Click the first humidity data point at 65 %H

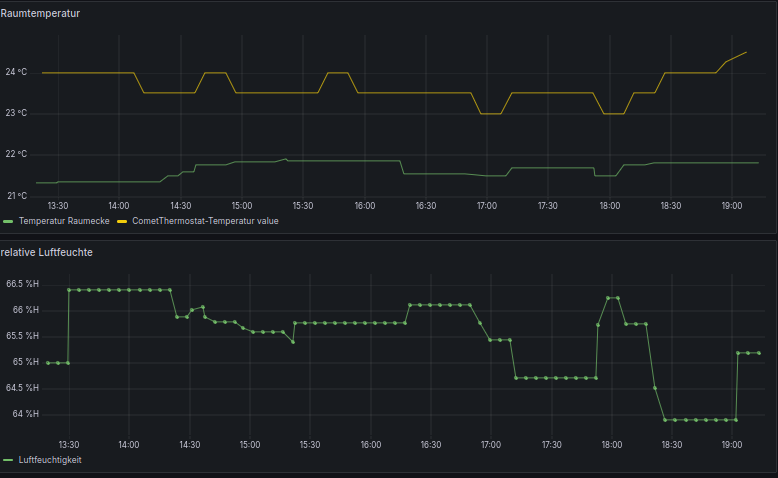pyautogui.click(x=48, y=363)
